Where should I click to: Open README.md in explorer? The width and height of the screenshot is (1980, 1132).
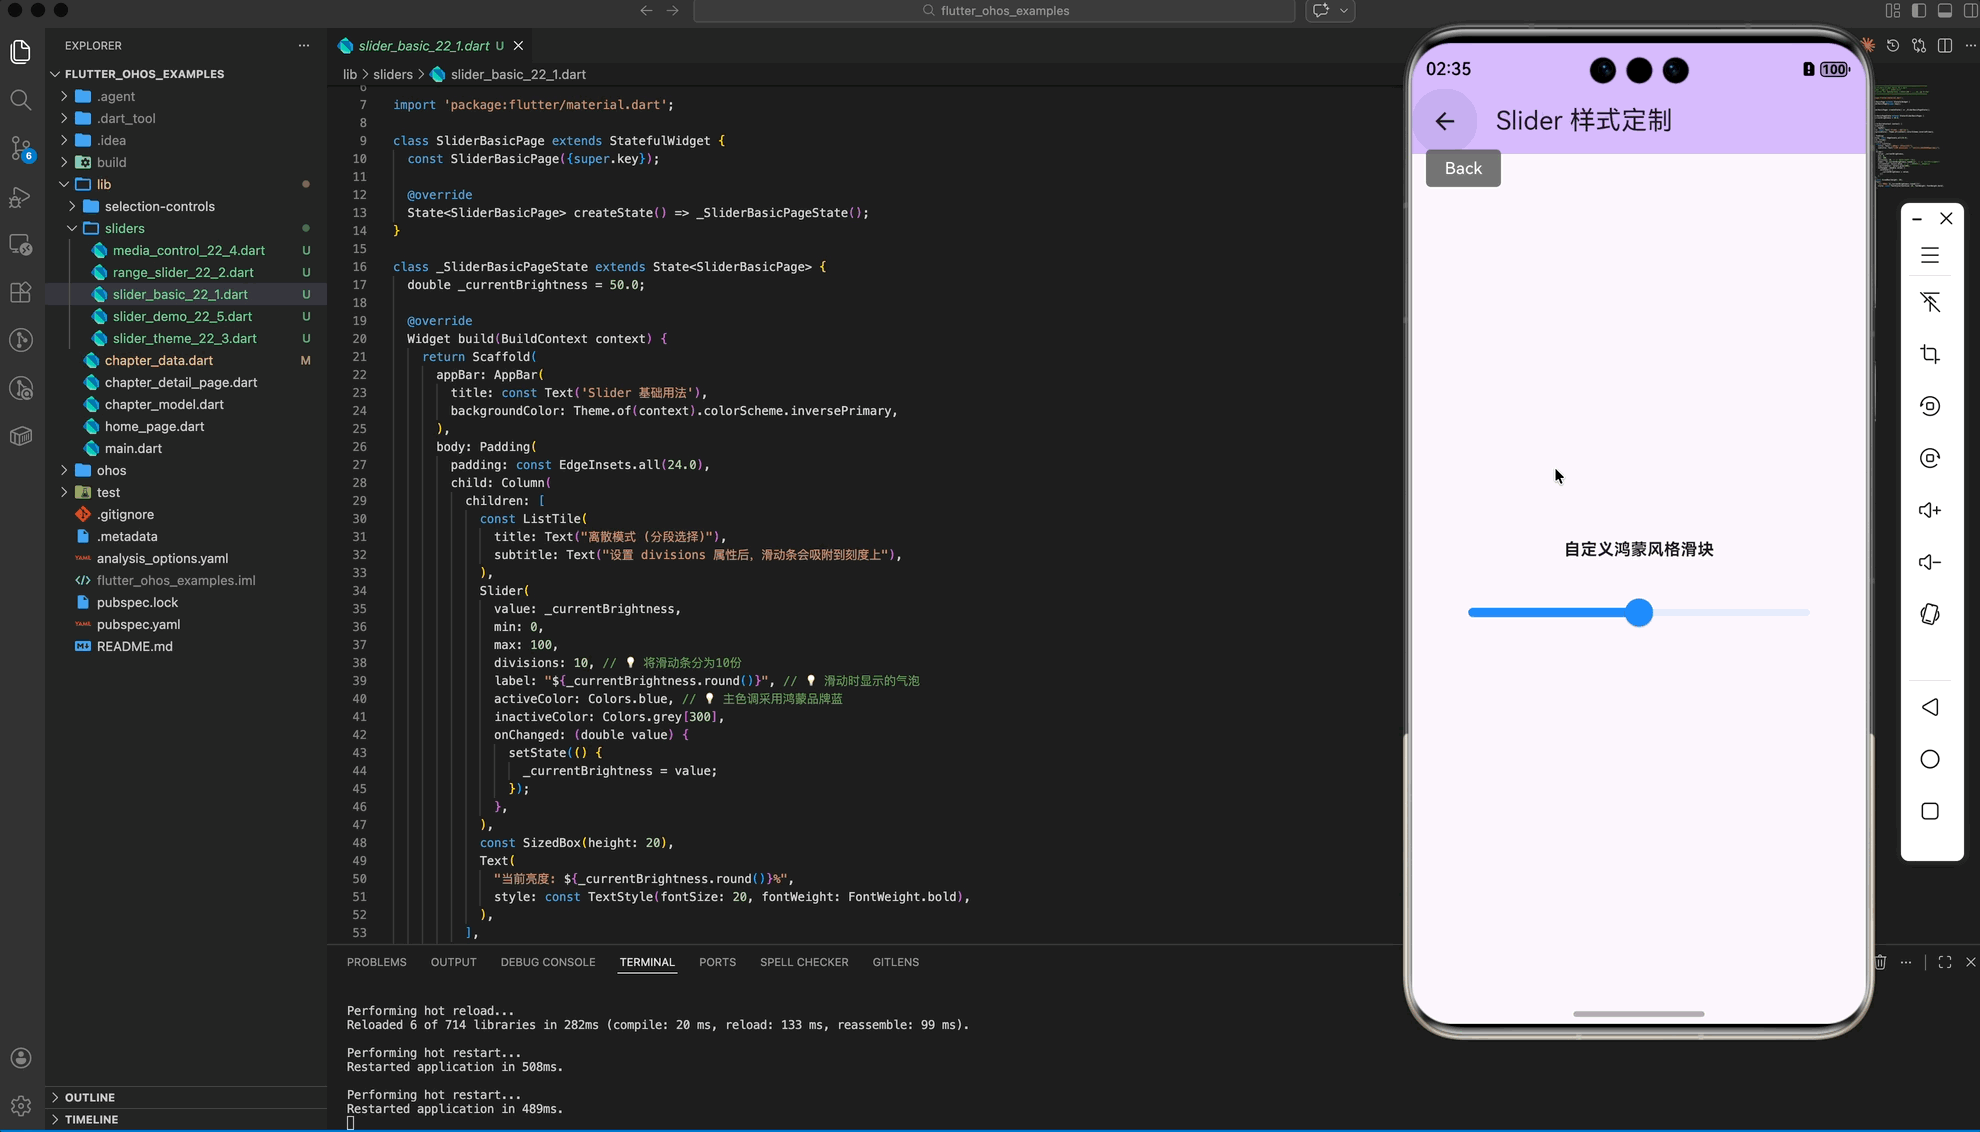(x=134, y=646)
